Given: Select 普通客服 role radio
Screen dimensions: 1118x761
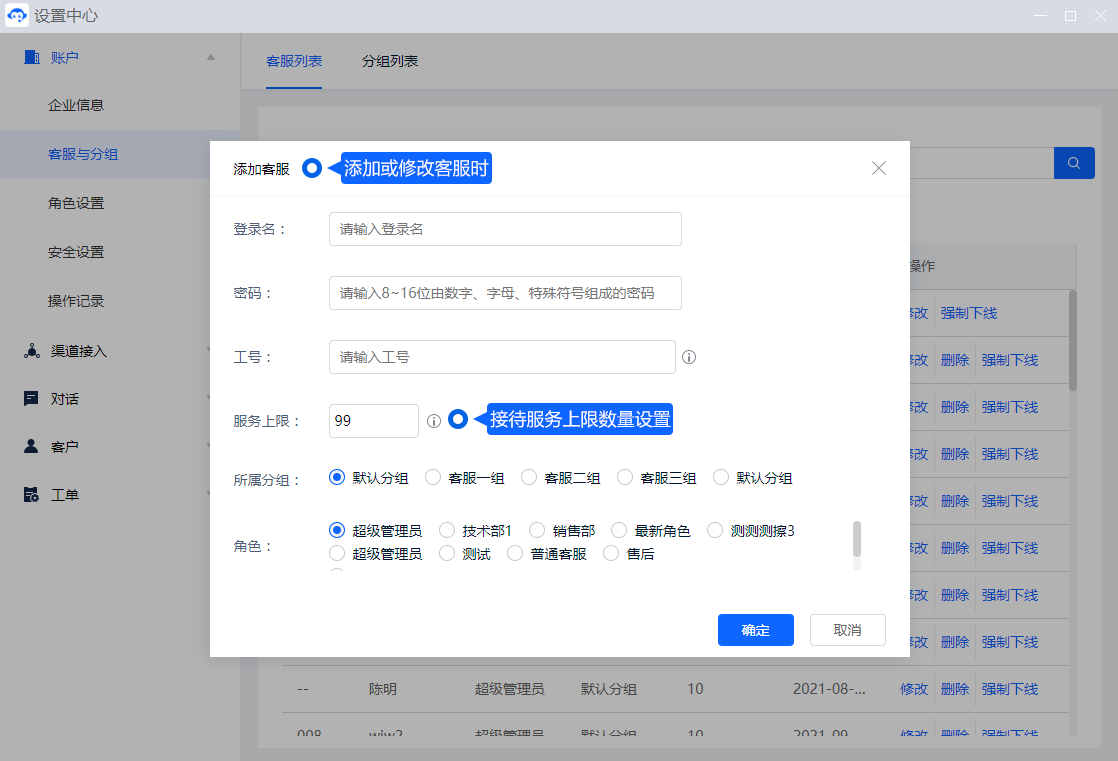Looking at the screenshot, I should point(515,553).
